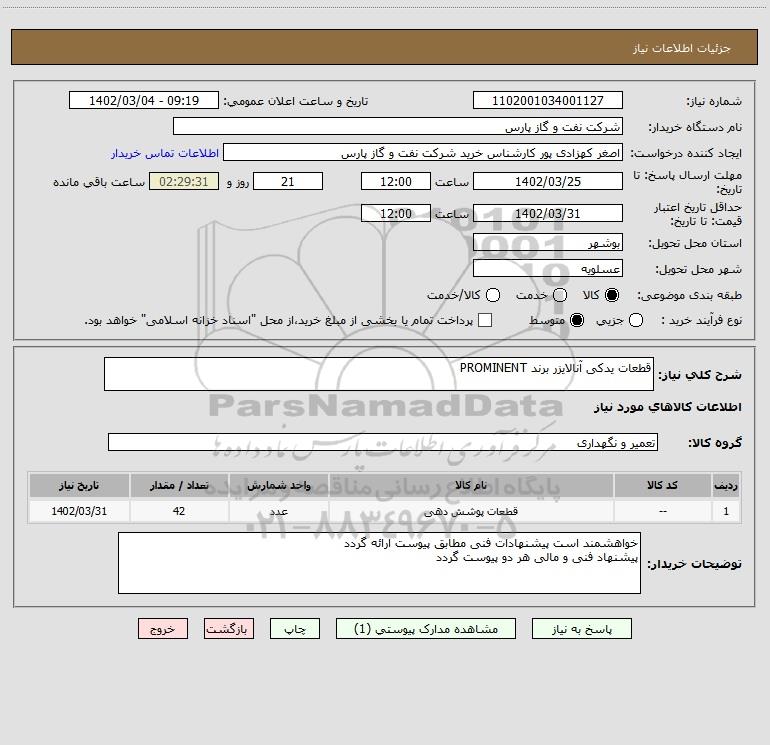Viewport: 770px width, 745px height.
Task: Click price validity date 1402/03/31 field
Action: 548,213
